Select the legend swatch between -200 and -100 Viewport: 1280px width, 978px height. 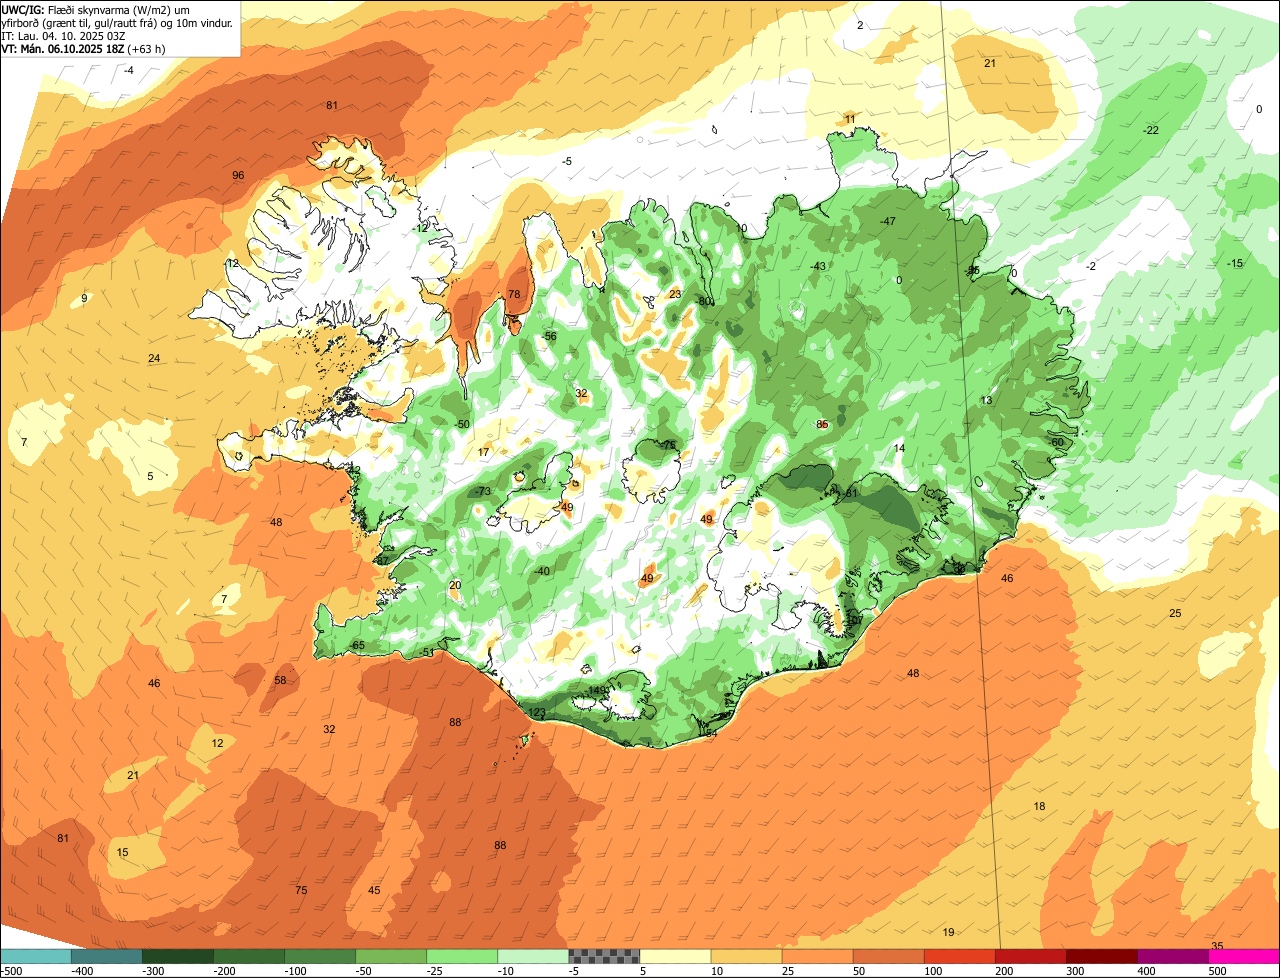[249, 956]
